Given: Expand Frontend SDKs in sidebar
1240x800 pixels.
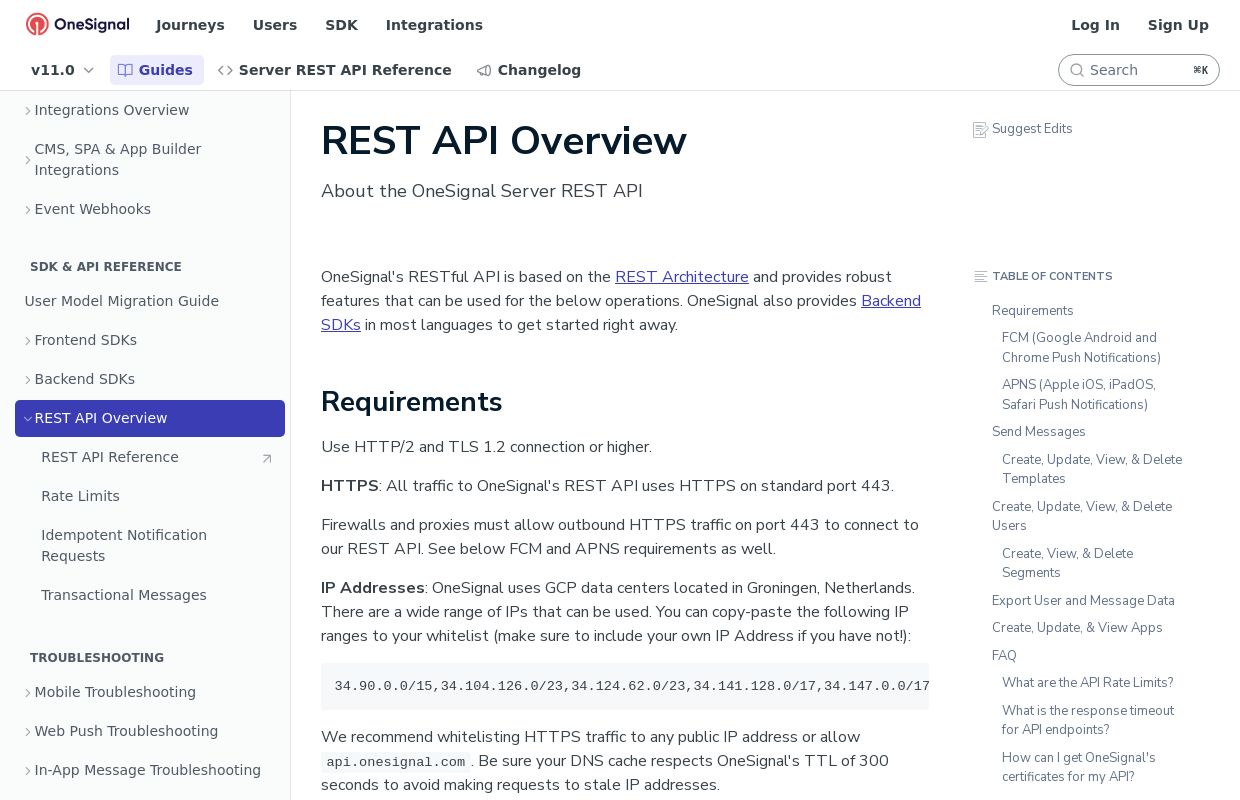Looking at the screenshot, I should pos(28,341).
